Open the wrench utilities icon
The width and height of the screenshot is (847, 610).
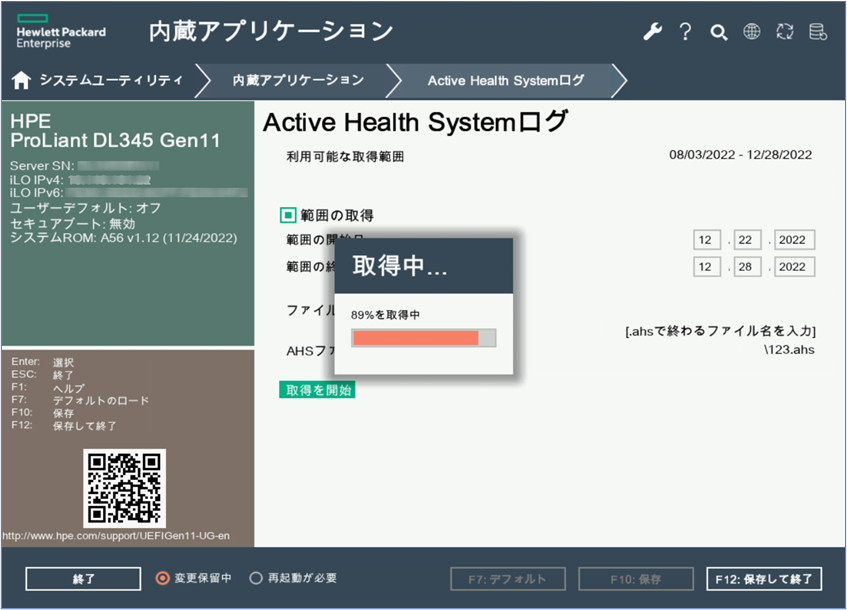652,32
